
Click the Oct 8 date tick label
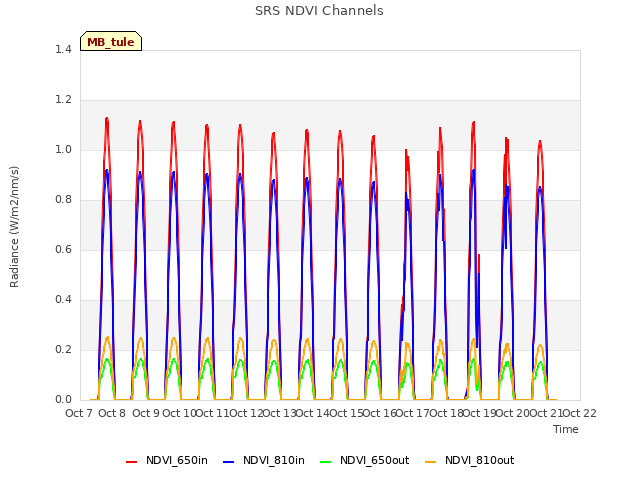click(x=112, y=413)
